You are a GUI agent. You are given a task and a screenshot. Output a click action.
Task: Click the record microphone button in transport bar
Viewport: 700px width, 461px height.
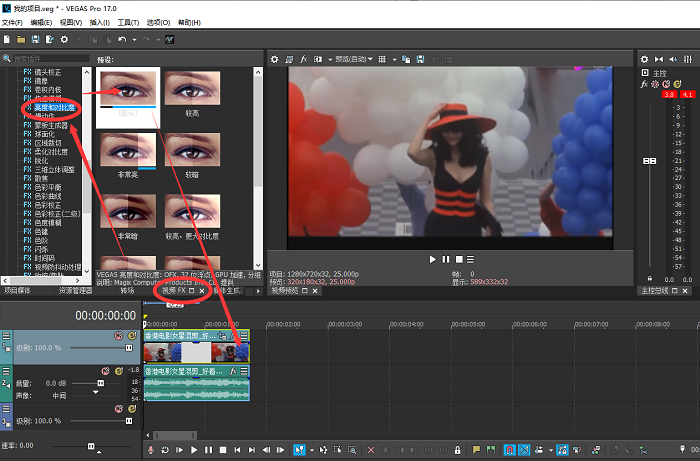(x=152, y=451)
